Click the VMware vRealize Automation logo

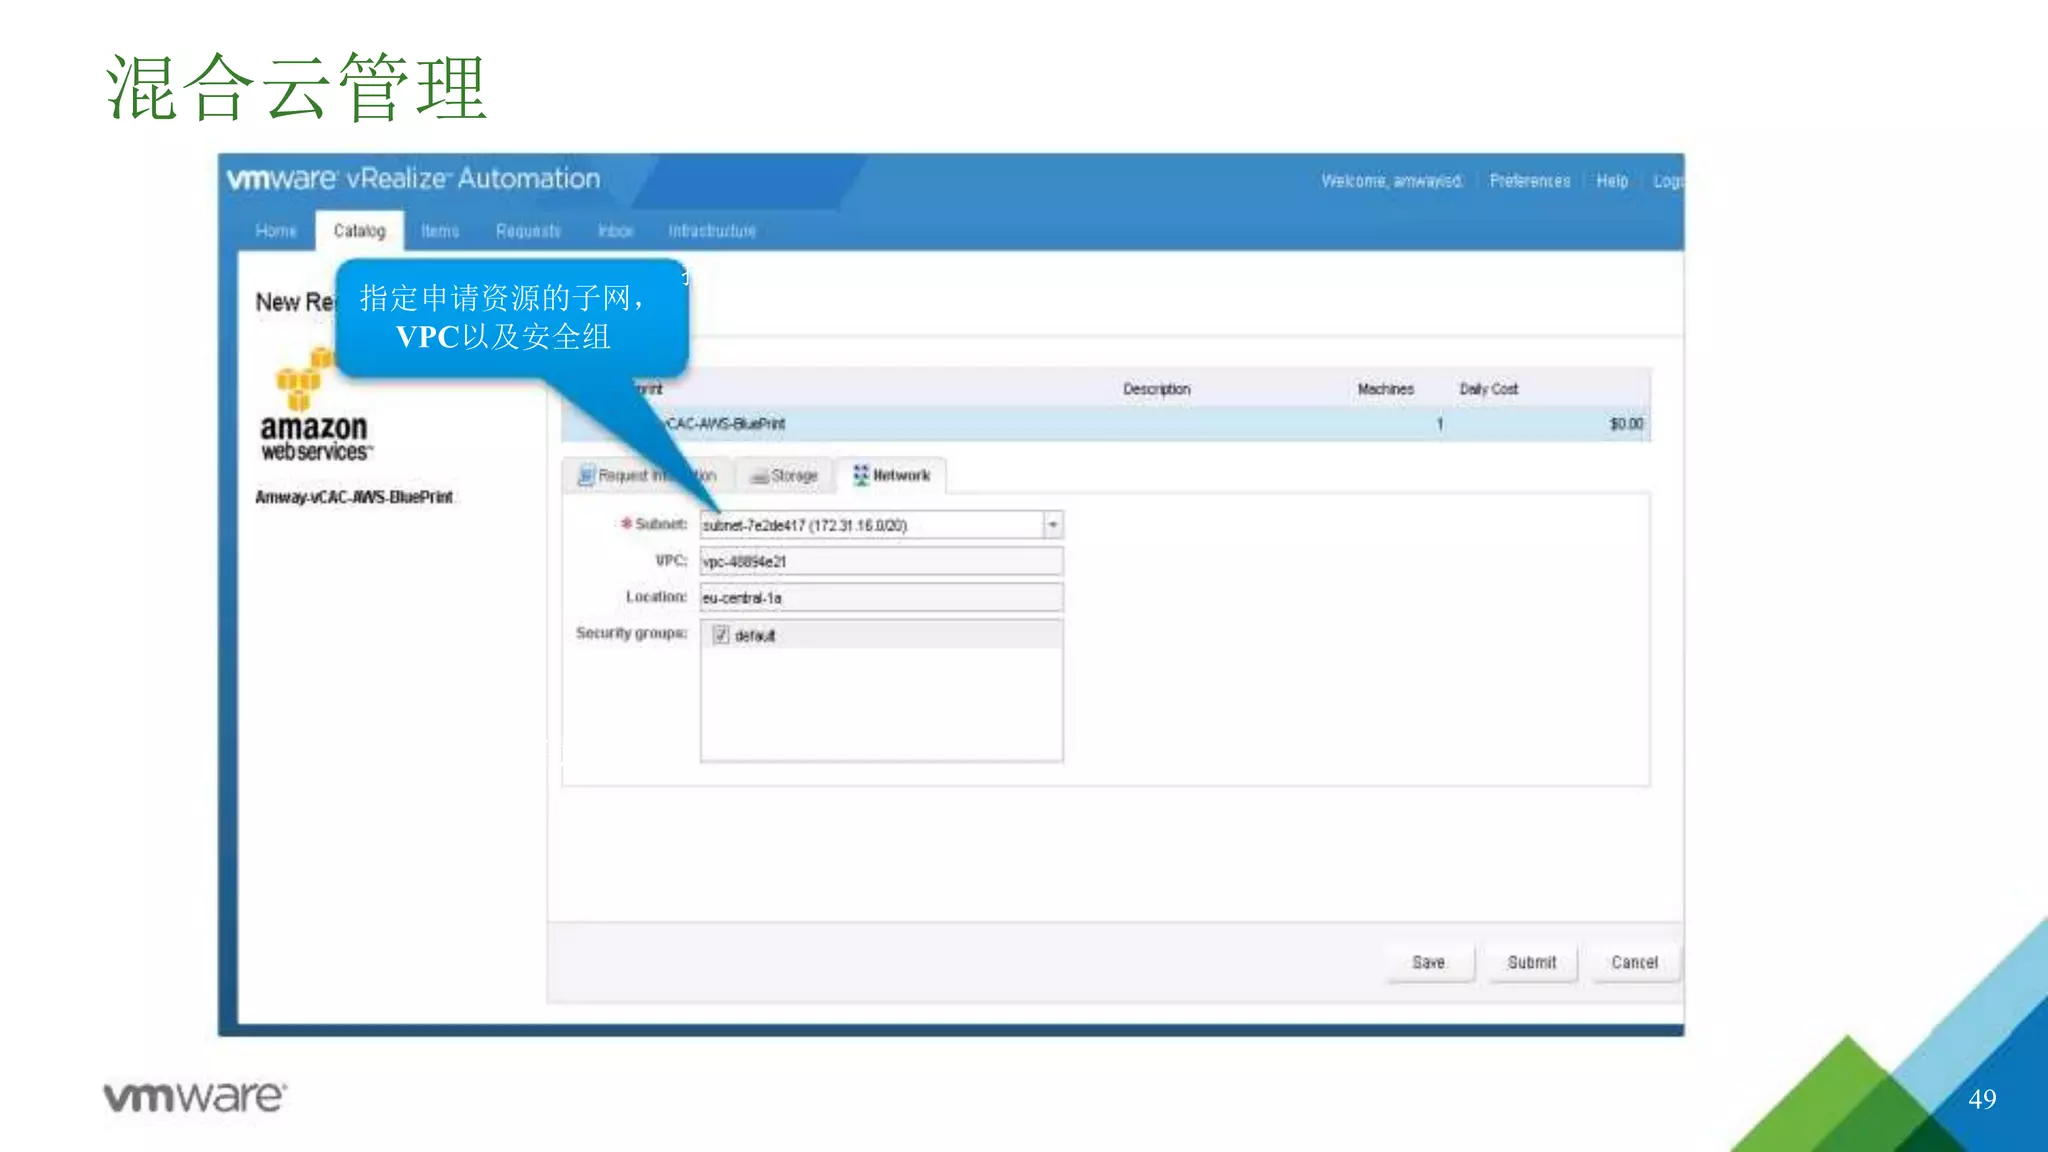coord(413,179)
